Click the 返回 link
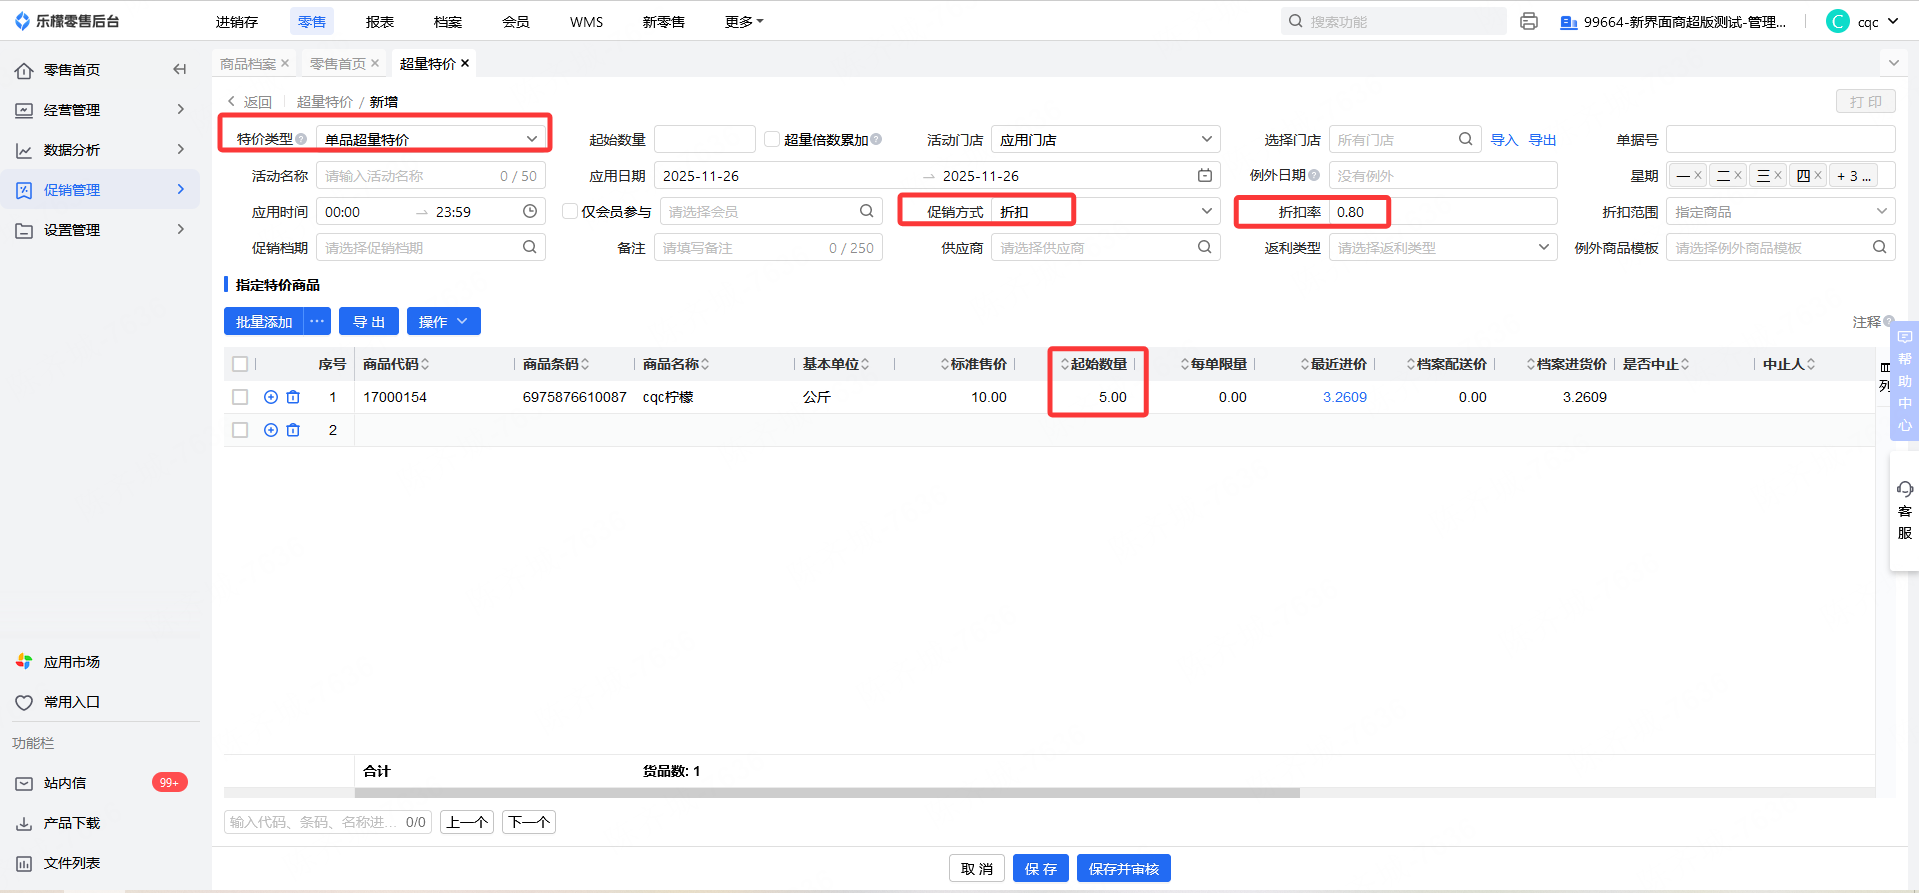1919x893 pixels. [x=250, y=102]
